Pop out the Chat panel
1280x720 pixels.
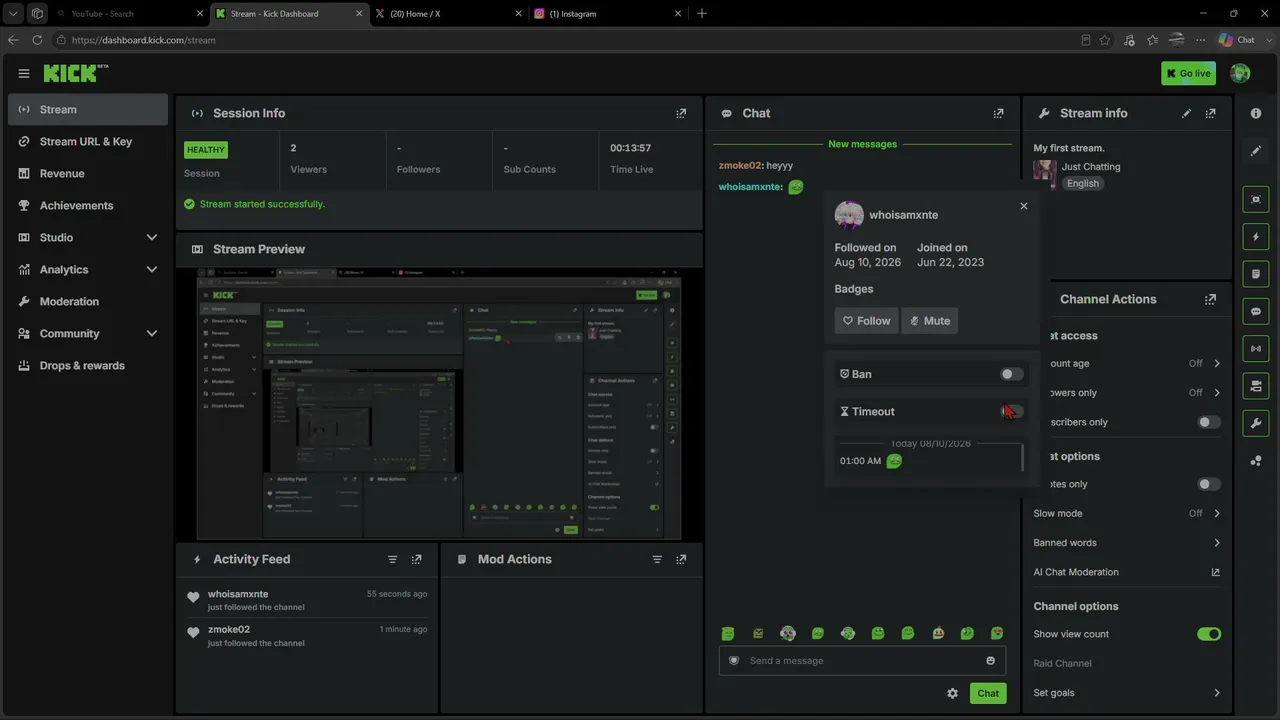click(x=998, y=114)
